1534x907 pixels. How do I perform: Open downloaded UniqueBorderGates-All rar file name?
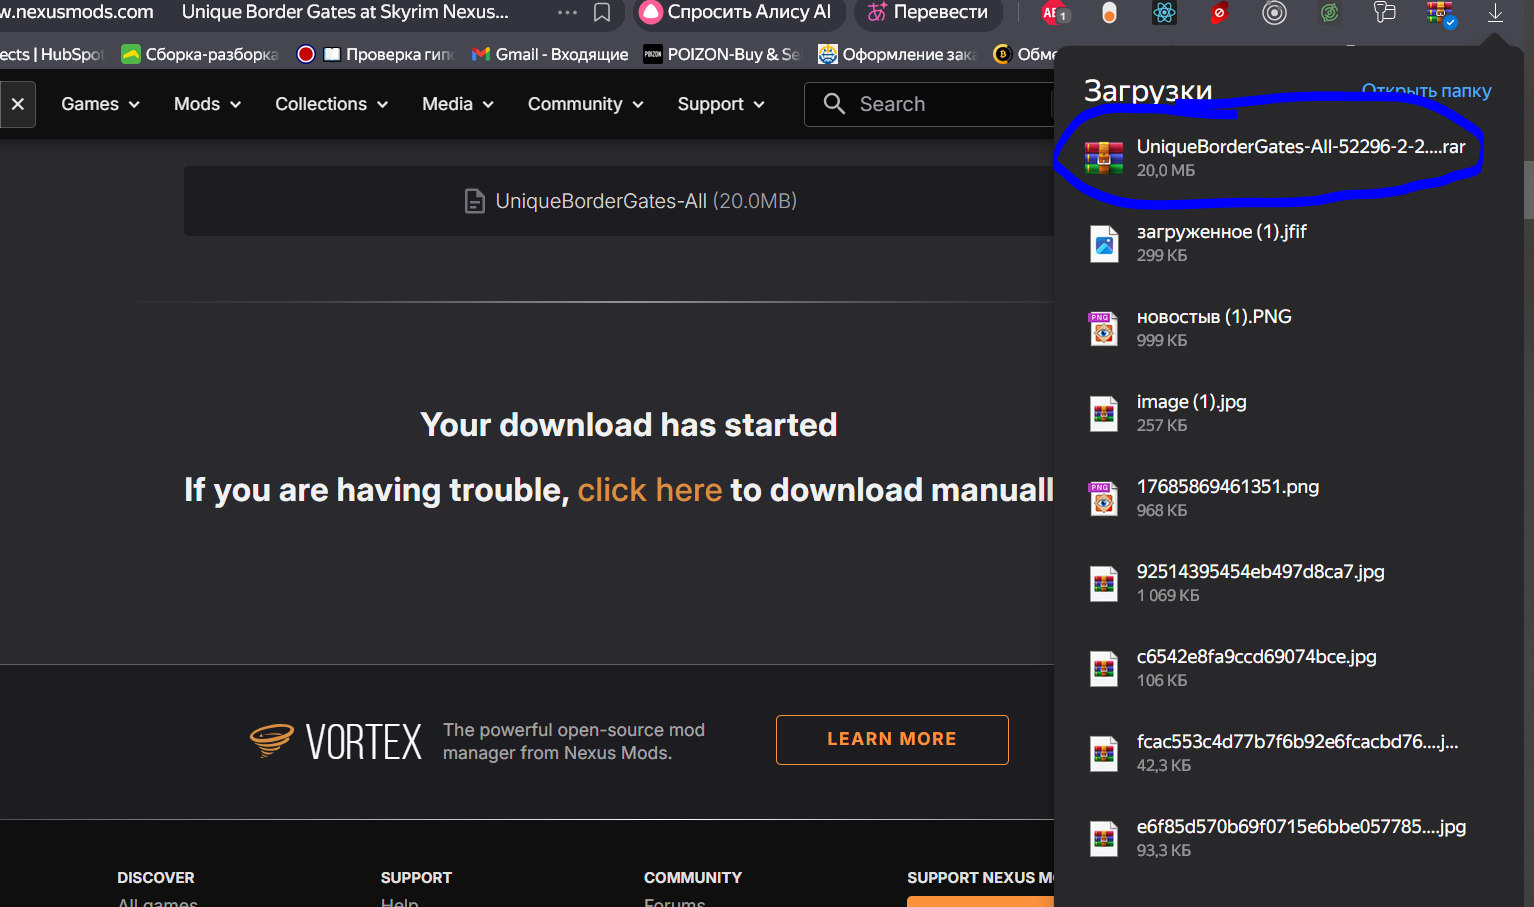point(1301,147)
